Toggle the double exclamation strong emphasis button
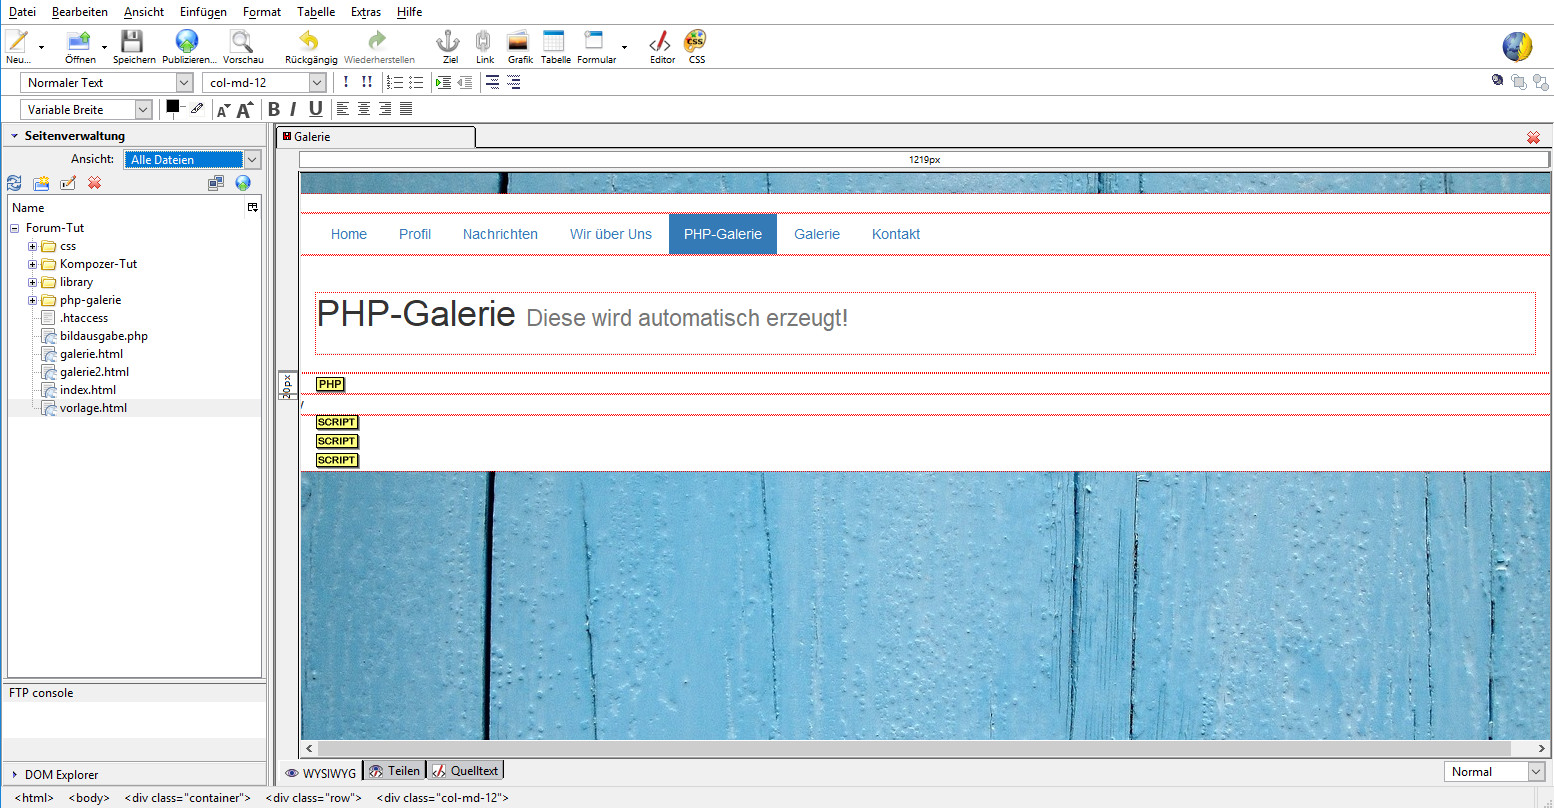 (367, 82)
